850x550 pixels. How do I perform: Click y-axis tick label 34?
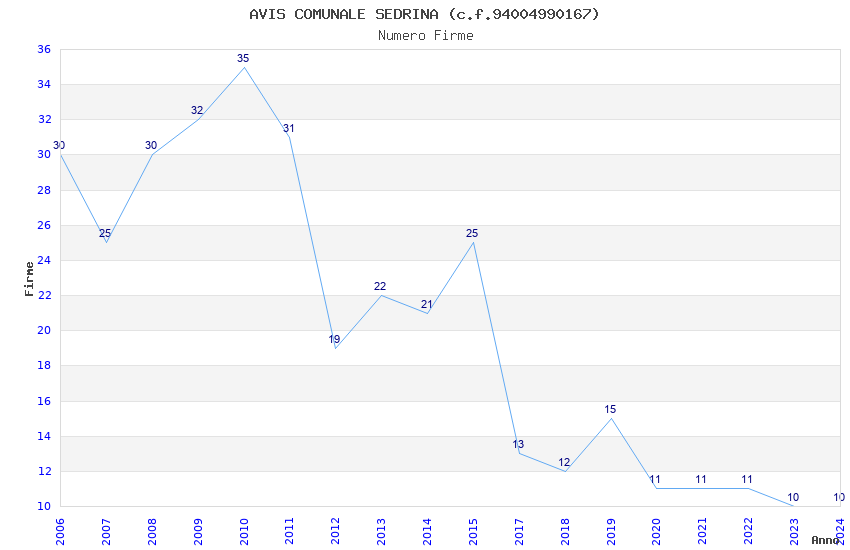point(44,84)
